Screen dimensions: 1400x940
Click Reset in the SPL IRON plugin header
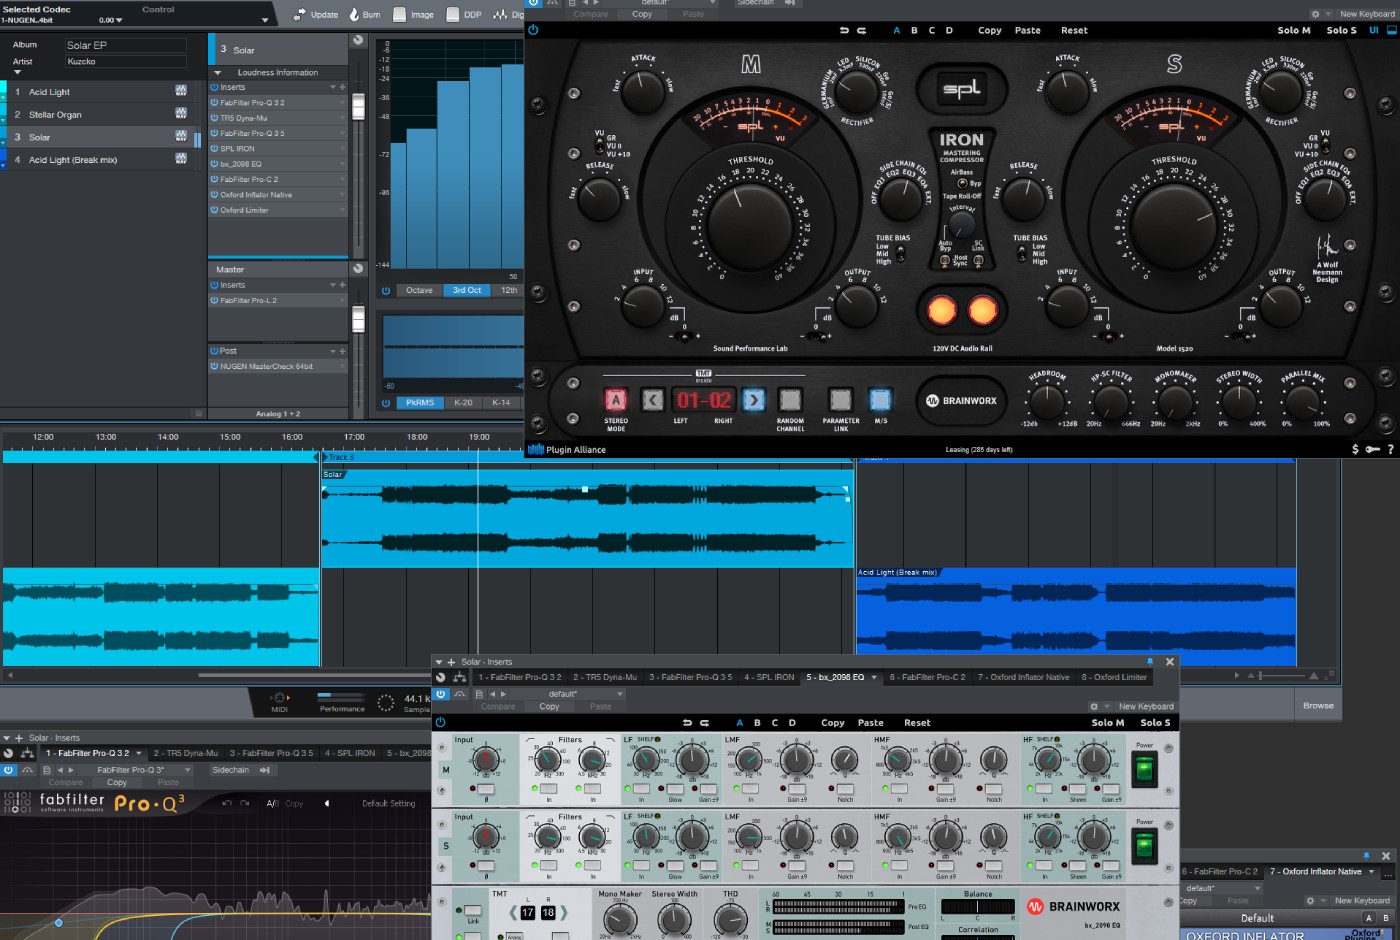click(1074, 30)
